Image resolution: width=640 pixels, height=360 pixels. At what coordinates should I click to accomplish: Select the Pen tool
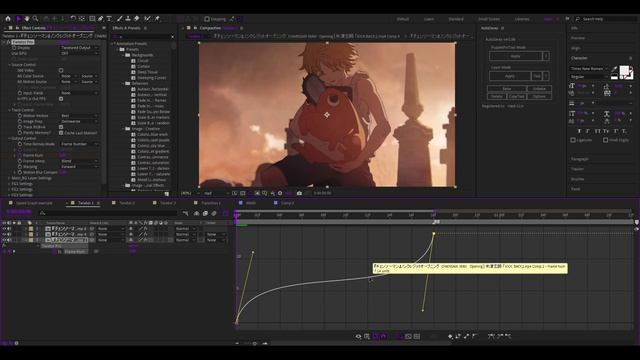100,18
